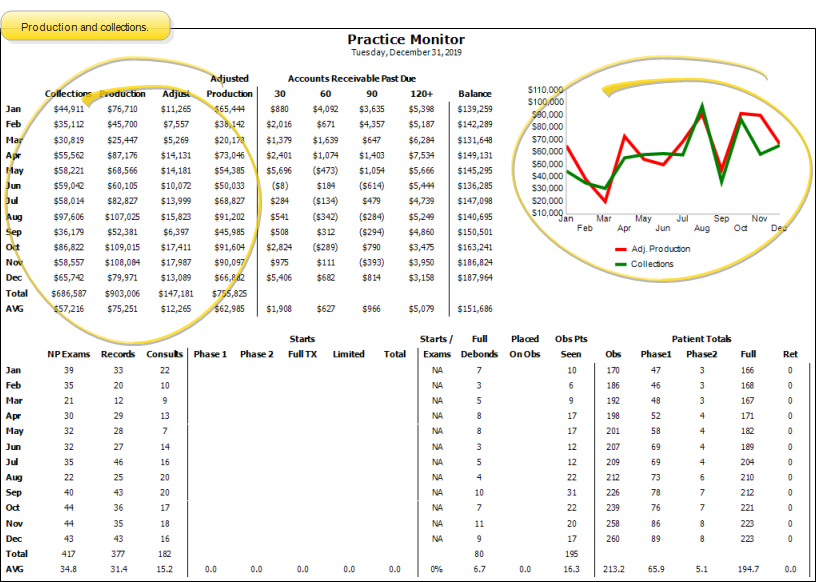Click the 120+ past due column header
The height and width of the screenshot is (582, 816).
click(x=422, y=94)
